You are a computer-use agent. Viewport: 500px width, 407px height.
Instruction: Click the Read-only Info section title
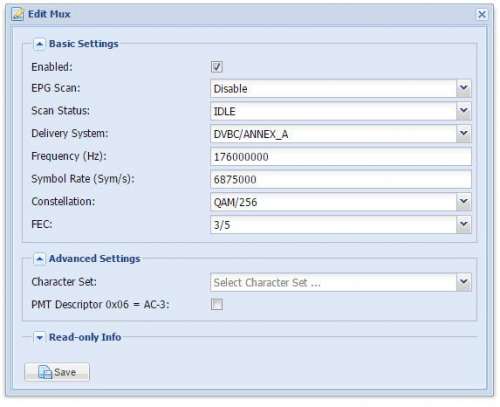point(85,337)
